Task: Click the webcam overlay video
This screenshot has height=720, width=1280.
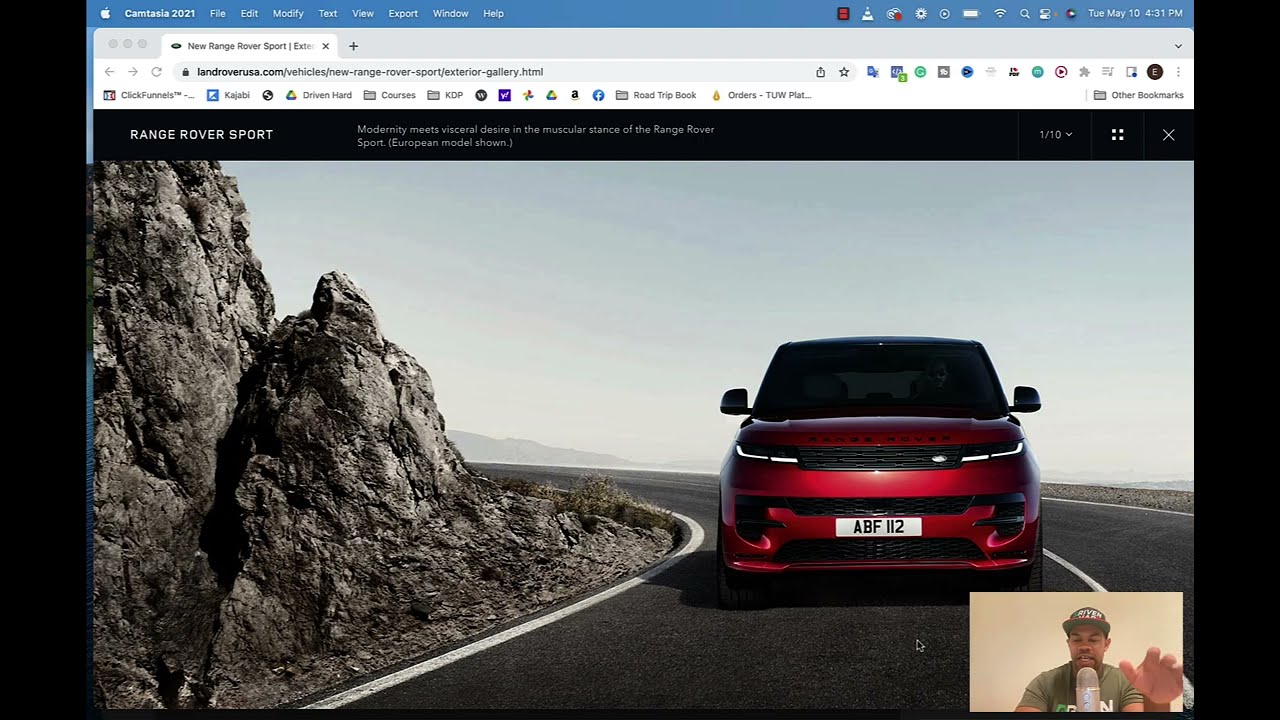Action: (x=1076, y=651)
